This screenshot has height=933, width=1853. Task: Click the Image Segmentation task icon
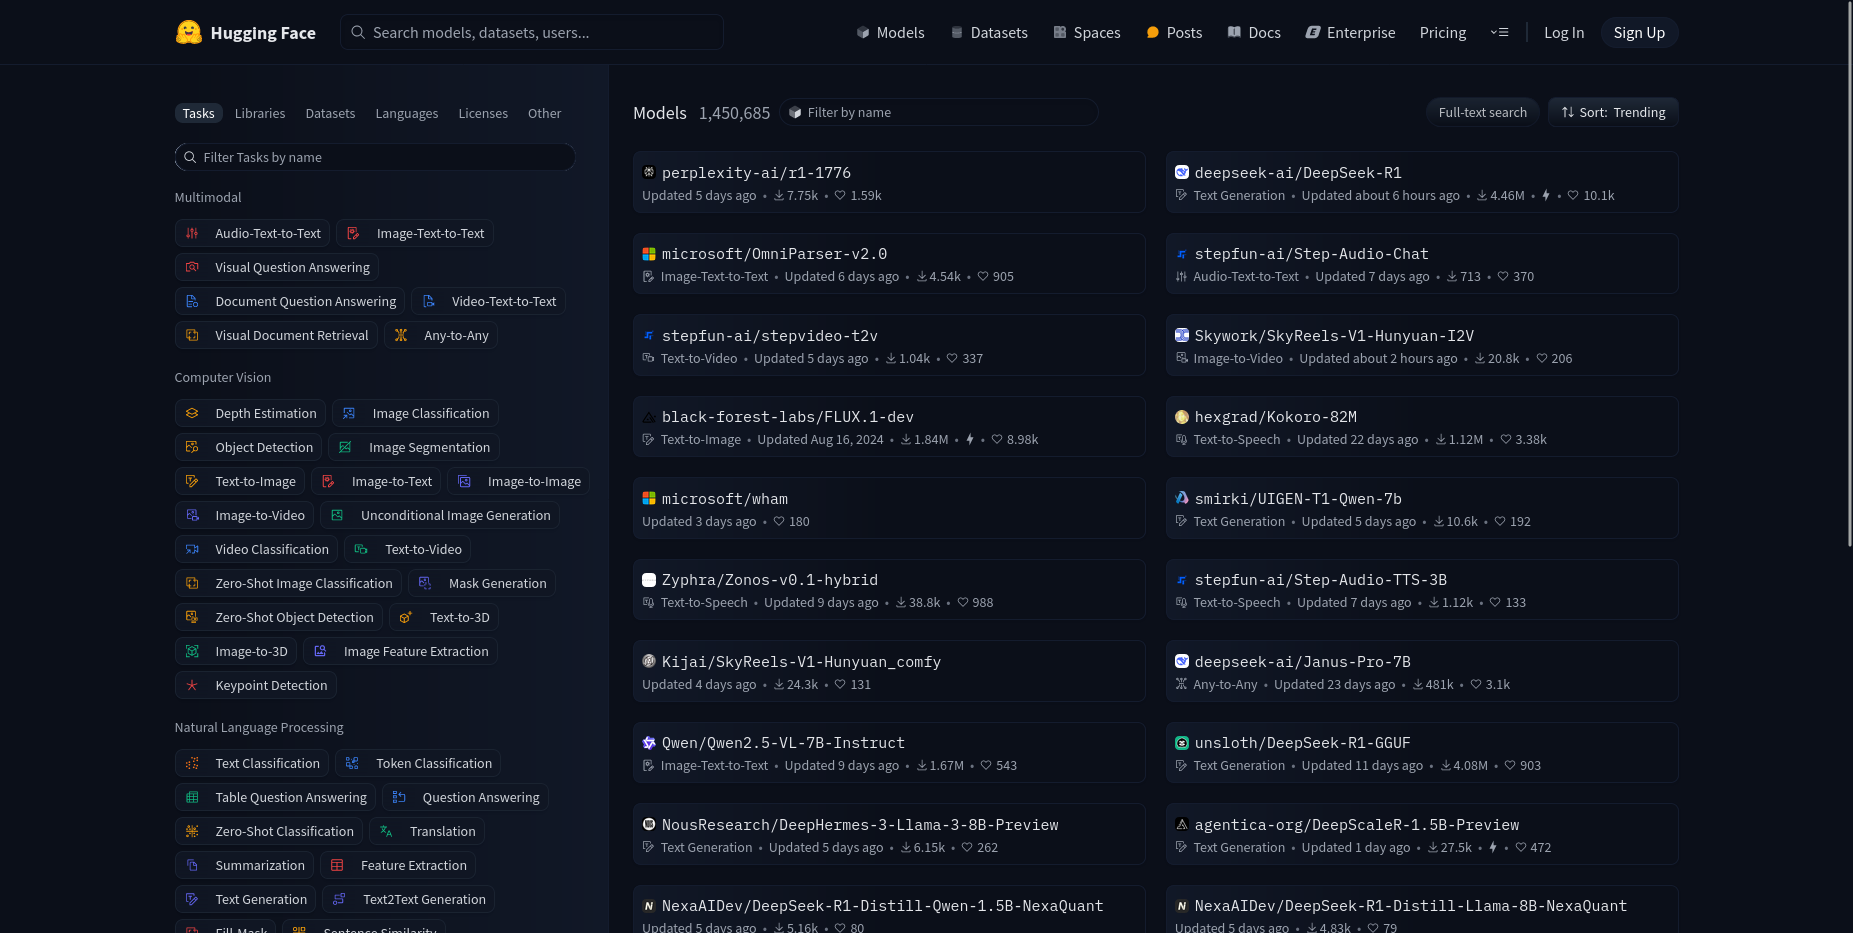[x=345, y=447]
